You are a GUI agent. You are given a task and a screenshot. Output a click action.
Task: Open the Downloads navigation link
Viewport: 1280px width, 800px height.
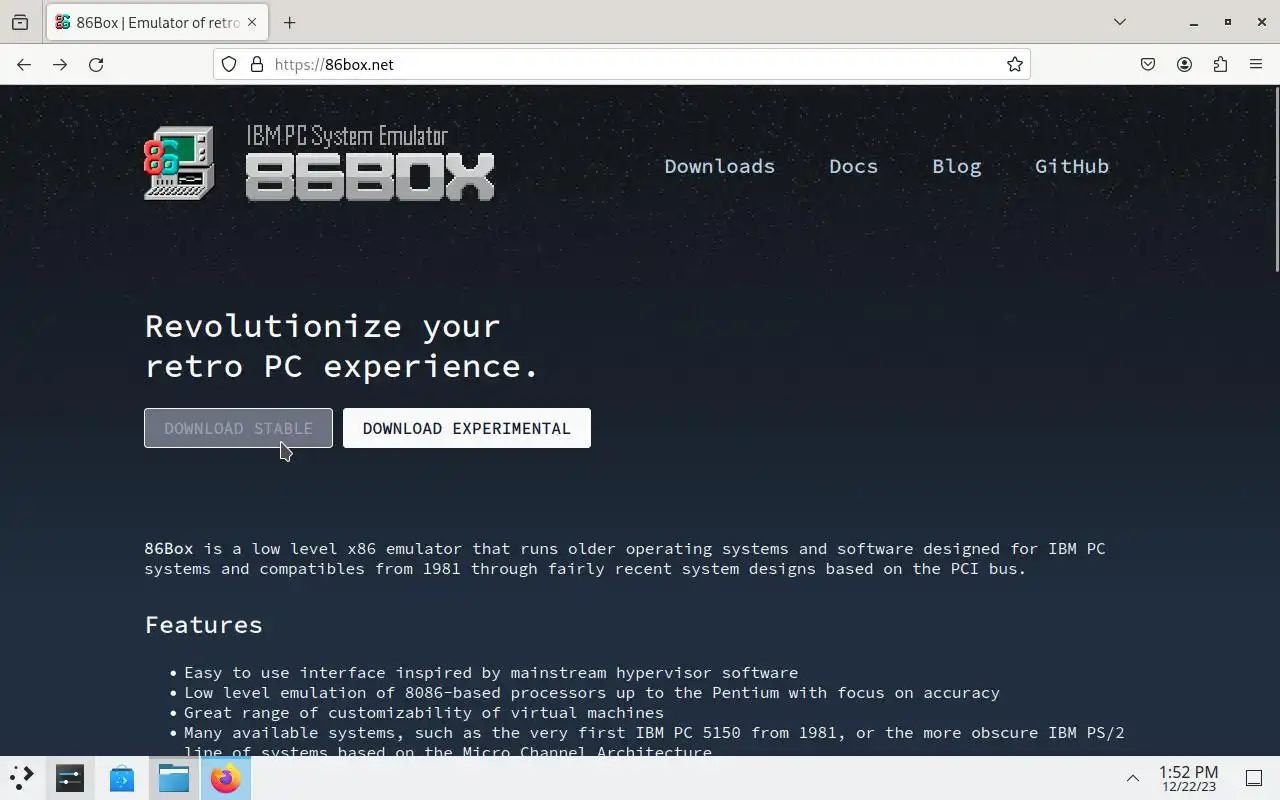(720, 166)
